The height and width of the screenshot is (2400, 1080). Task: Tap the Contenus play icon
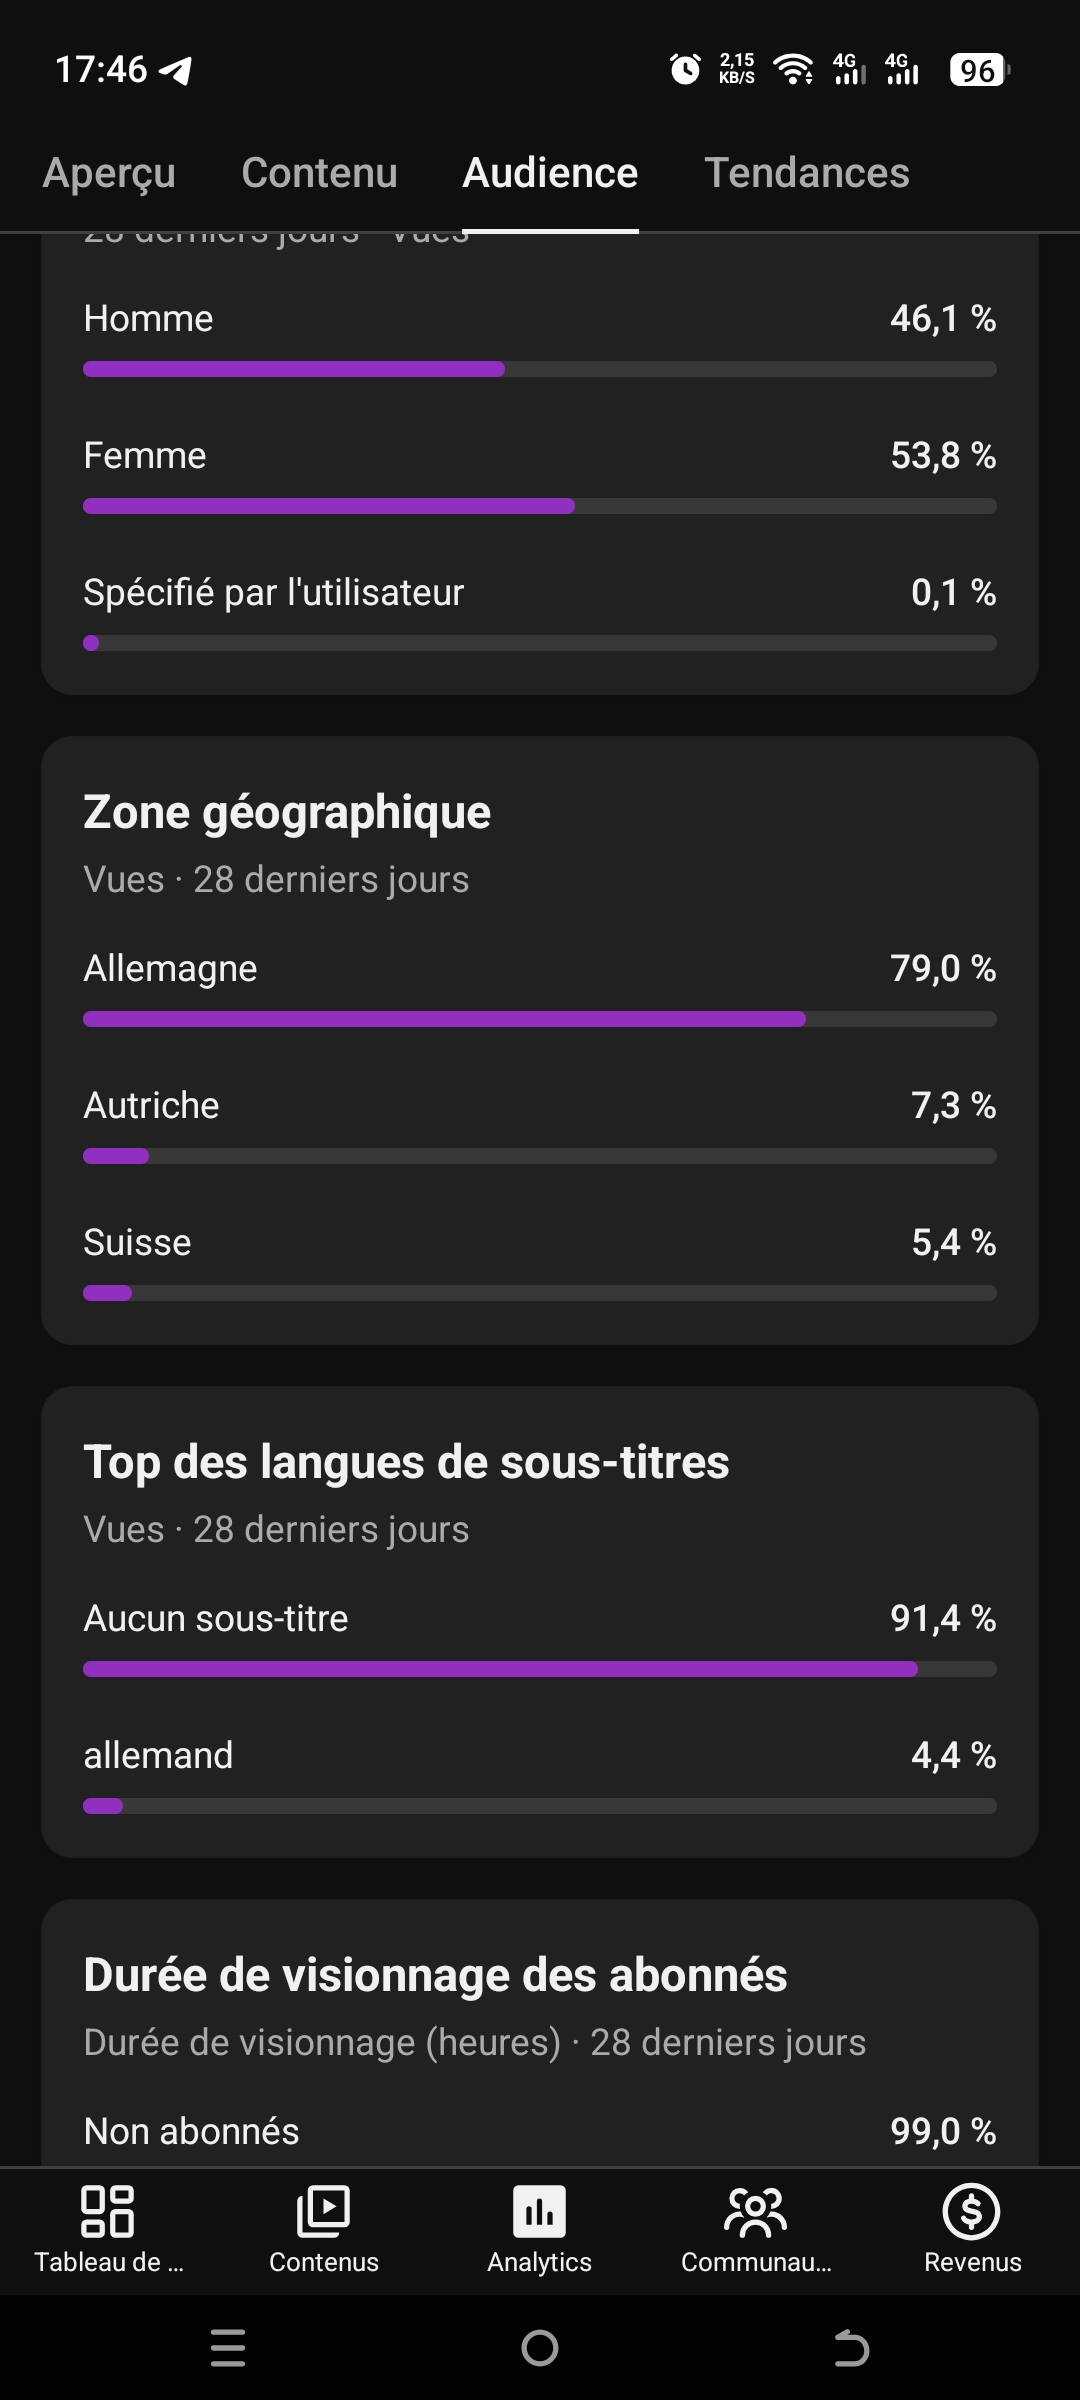point(324,2211)
